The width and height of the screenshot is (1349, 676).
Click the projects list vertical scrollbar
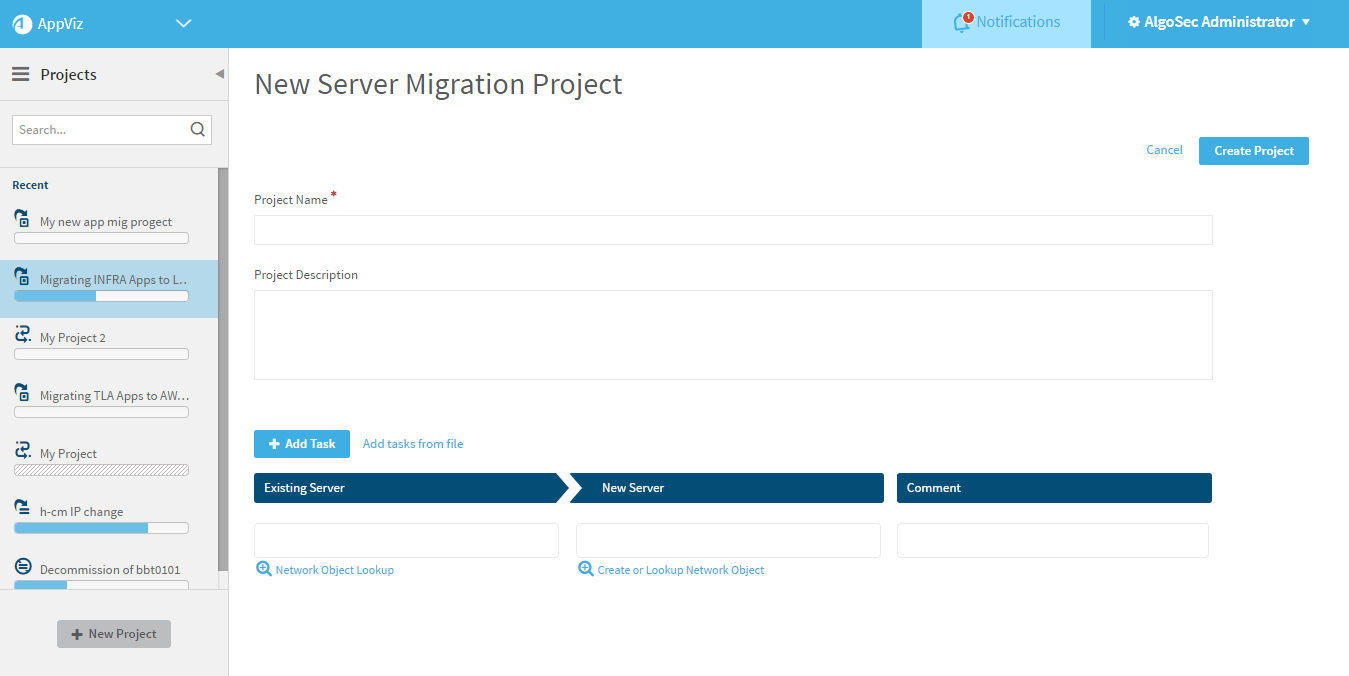coord(223,370)
